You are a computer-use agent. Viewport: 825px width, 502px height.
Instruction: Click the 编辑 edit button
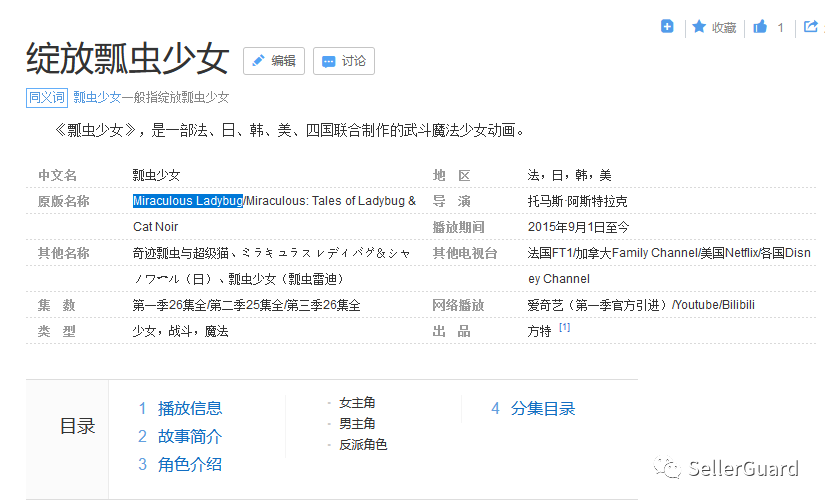274,61
